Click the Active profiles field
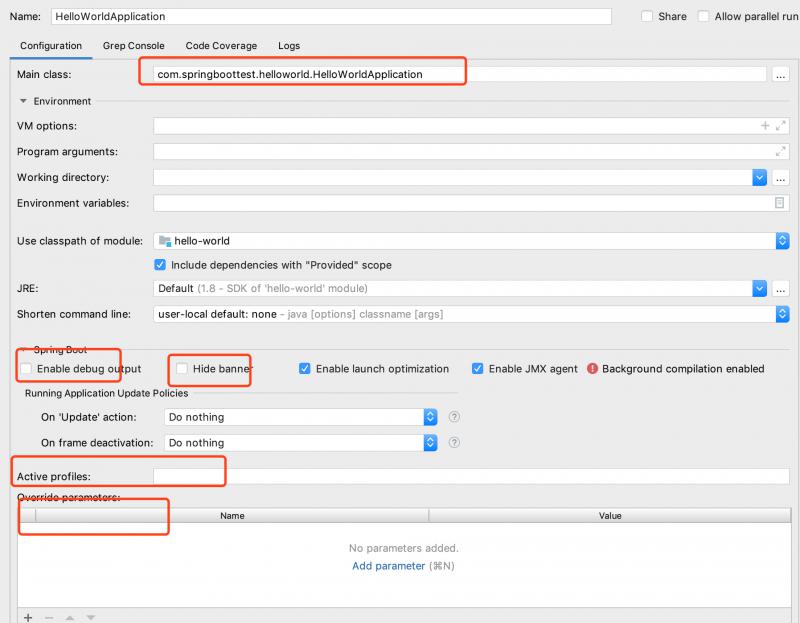 (471, 476)
